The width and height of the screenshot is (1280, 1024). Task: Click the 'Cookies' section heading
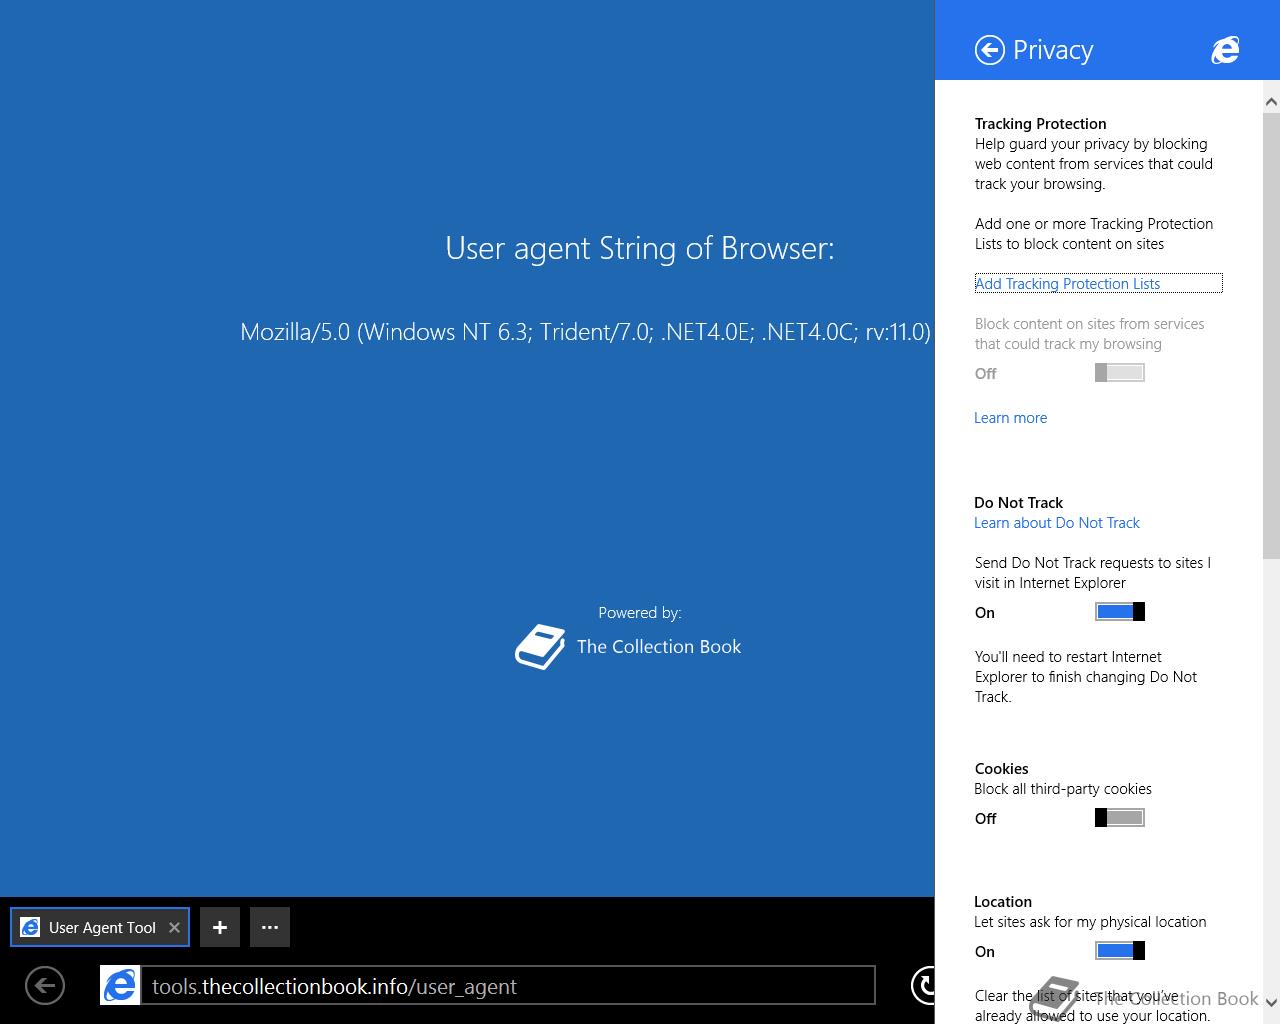[1001, 769]
